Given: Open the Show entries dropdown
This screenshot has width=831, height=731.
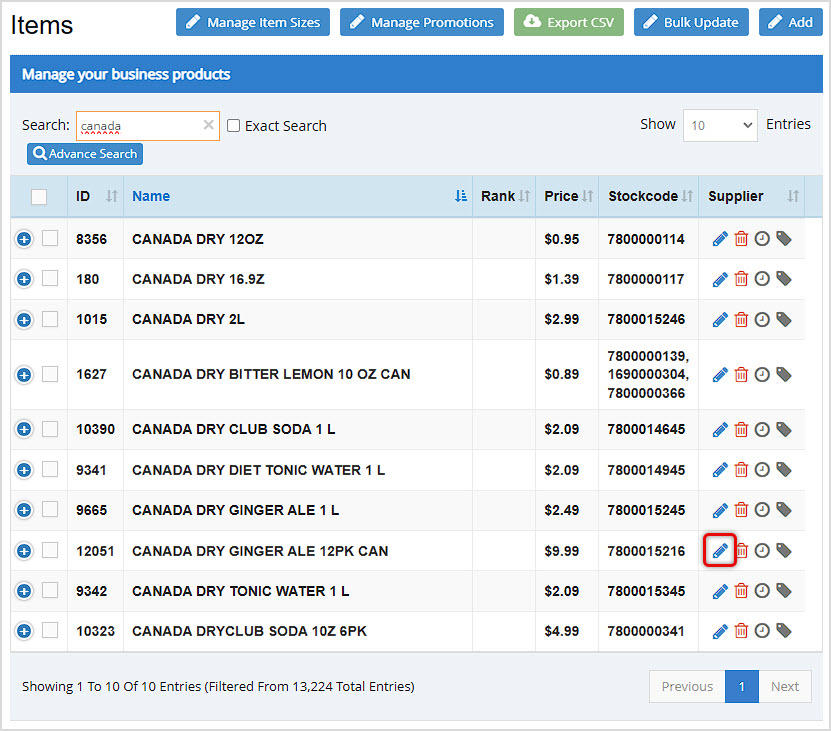Looking at the screenshot, I should coord(720,126).
